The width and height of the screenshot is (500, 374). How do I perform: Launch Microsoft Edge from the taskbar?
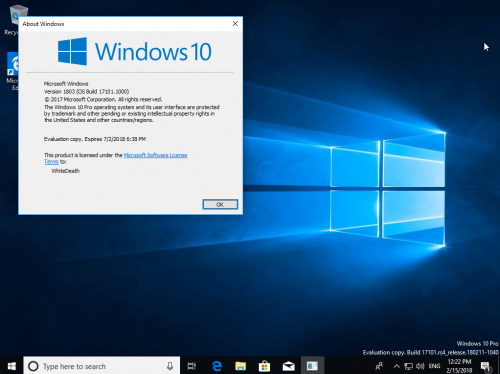[x=217, y=366]
